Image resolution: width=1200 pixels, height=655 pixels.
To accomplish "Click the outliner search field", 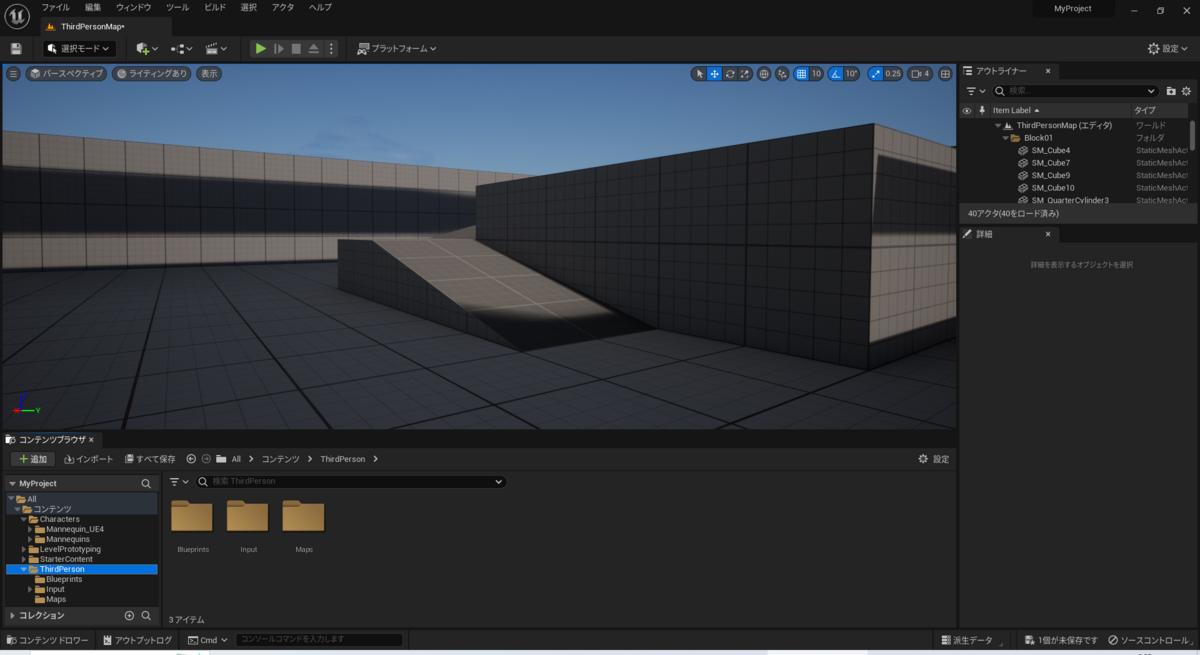I will 1075,91.
